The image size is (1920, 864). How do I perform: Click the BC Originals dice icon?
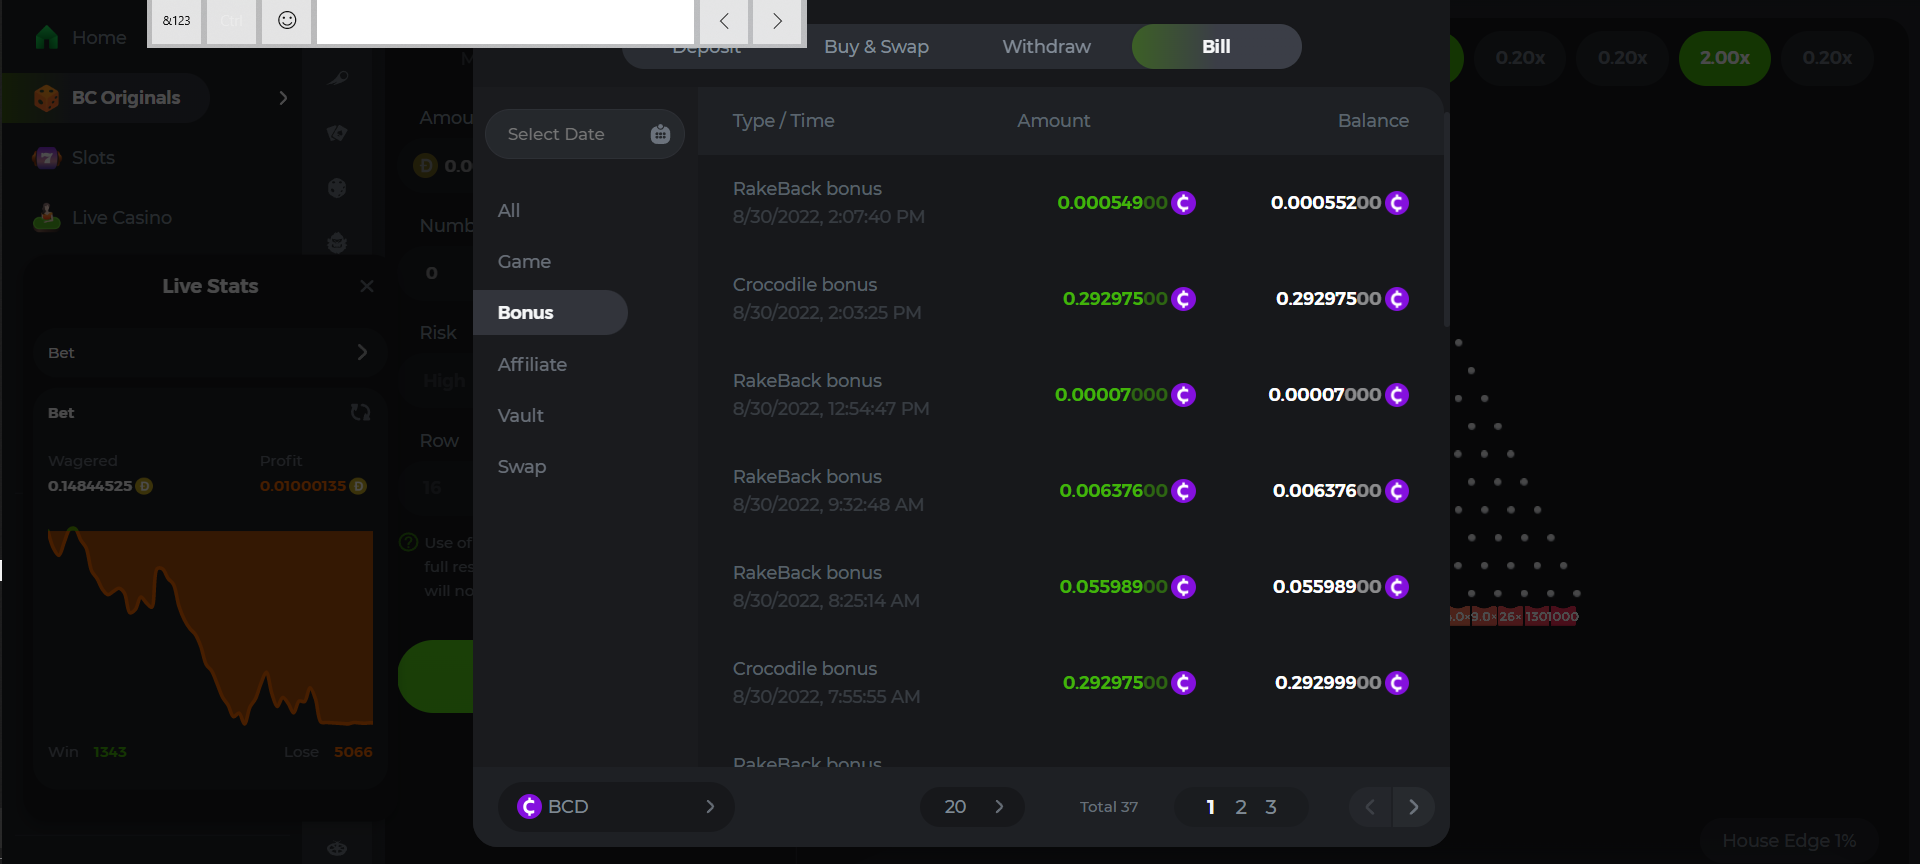tap(46, 98)
